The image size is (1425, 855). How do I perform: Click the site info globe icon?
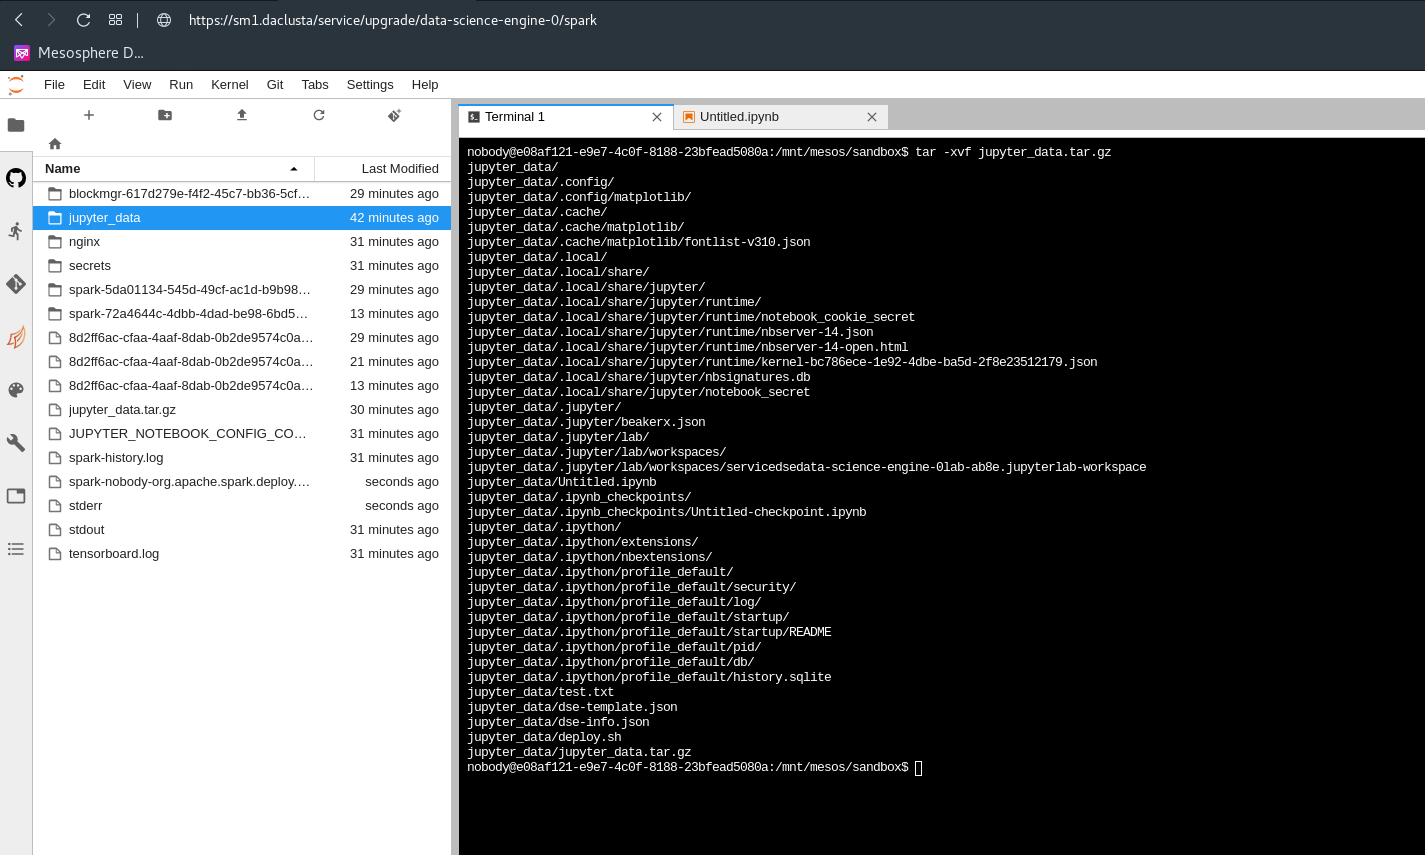pyautogui.click(x=164, y=20)
